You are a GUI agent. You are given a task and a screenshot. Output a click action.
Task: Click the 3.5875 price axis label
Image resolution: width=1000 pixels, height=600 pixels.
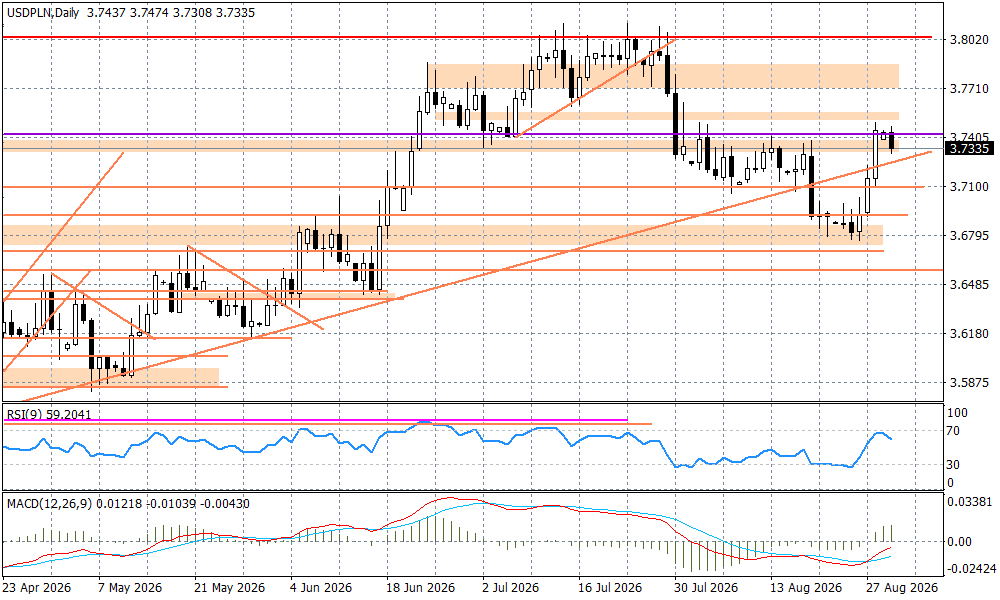click(969, 383)
